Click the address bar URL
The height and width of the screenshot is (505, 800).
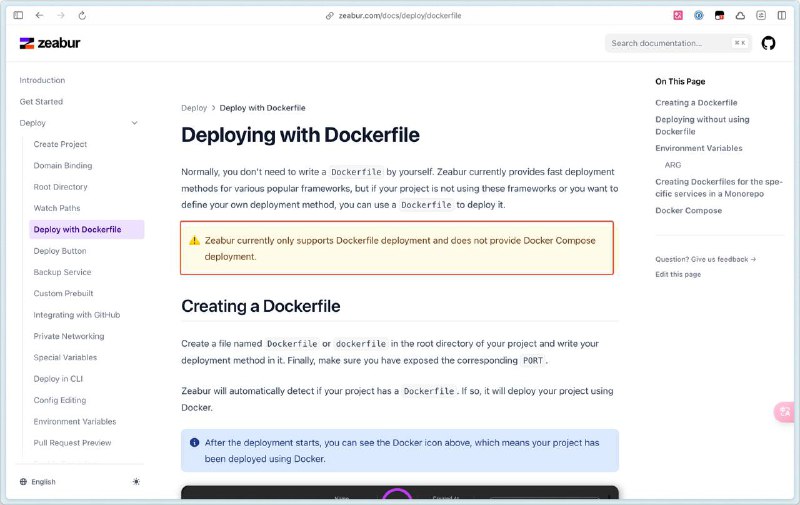coord(399,16)
